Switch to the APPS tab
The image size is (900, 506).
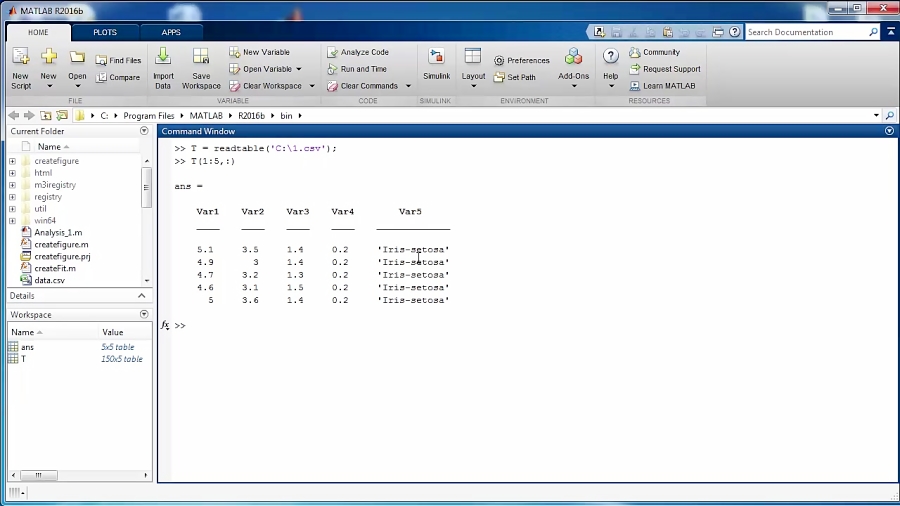pos(171,32)
